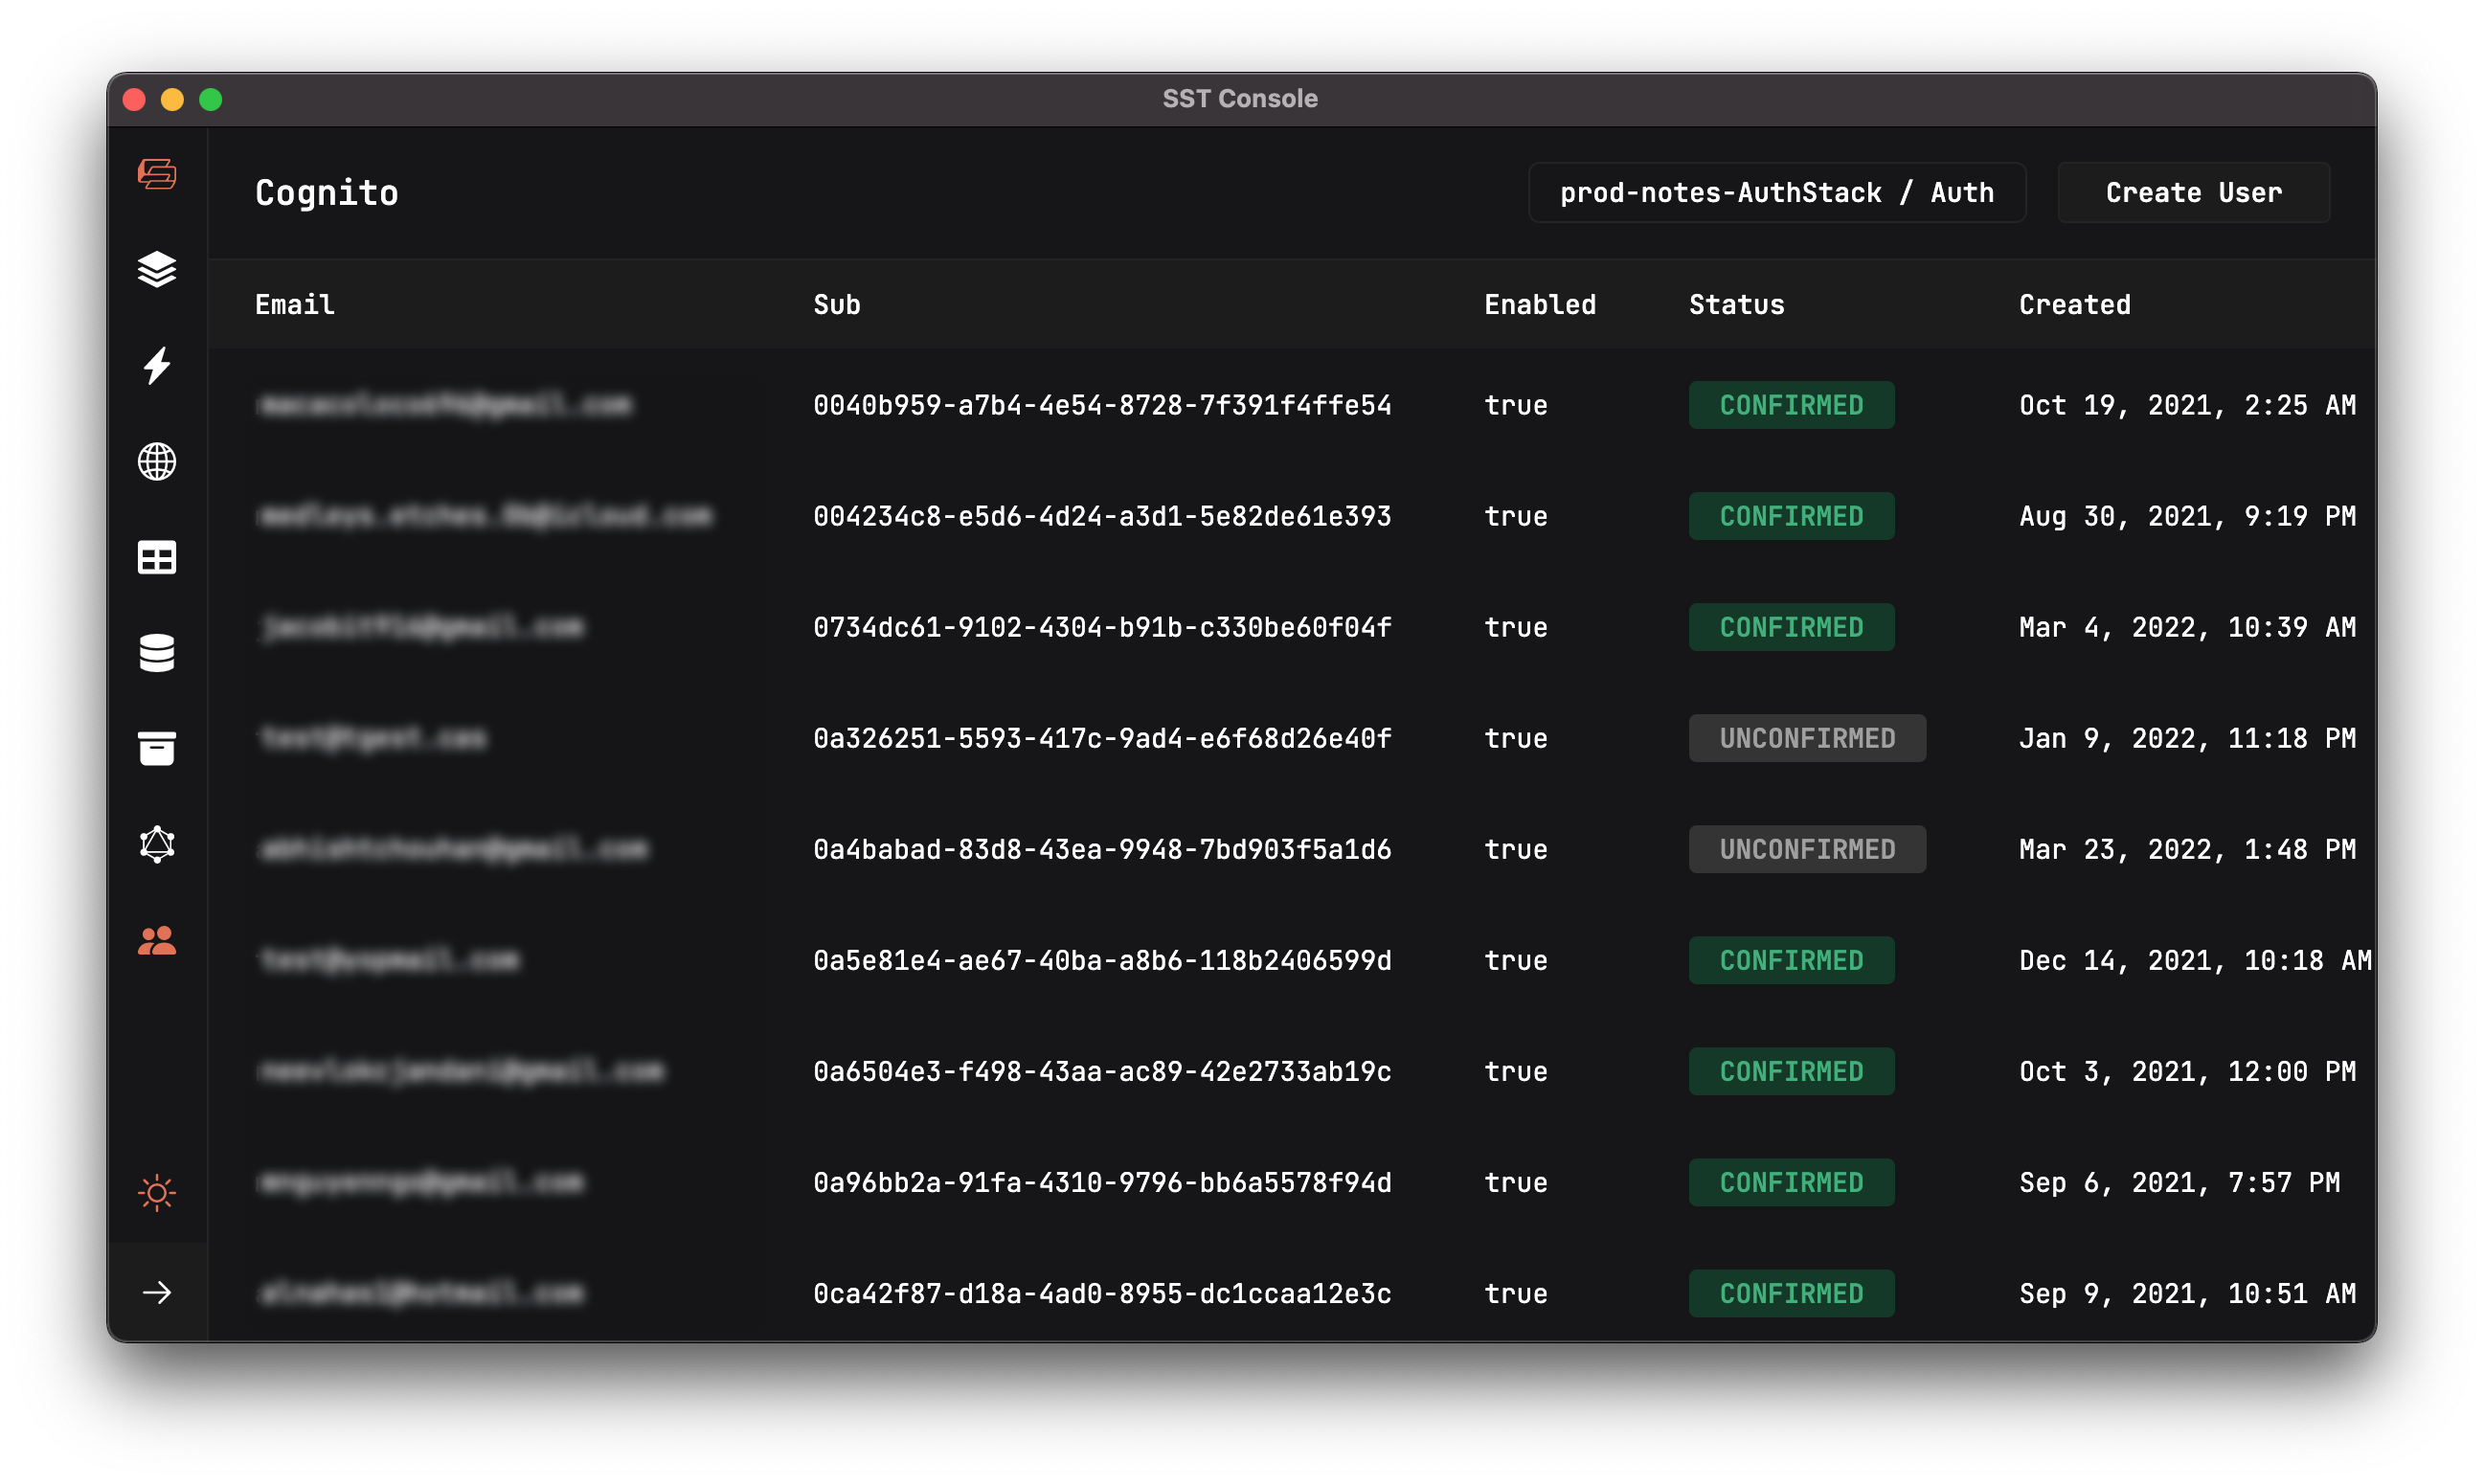Click UNCONFIRMED badge for Jan 9, 2022 user
This screenshot has height=1484, width=2484.
pyautogui.click(x=1806, y=738)
